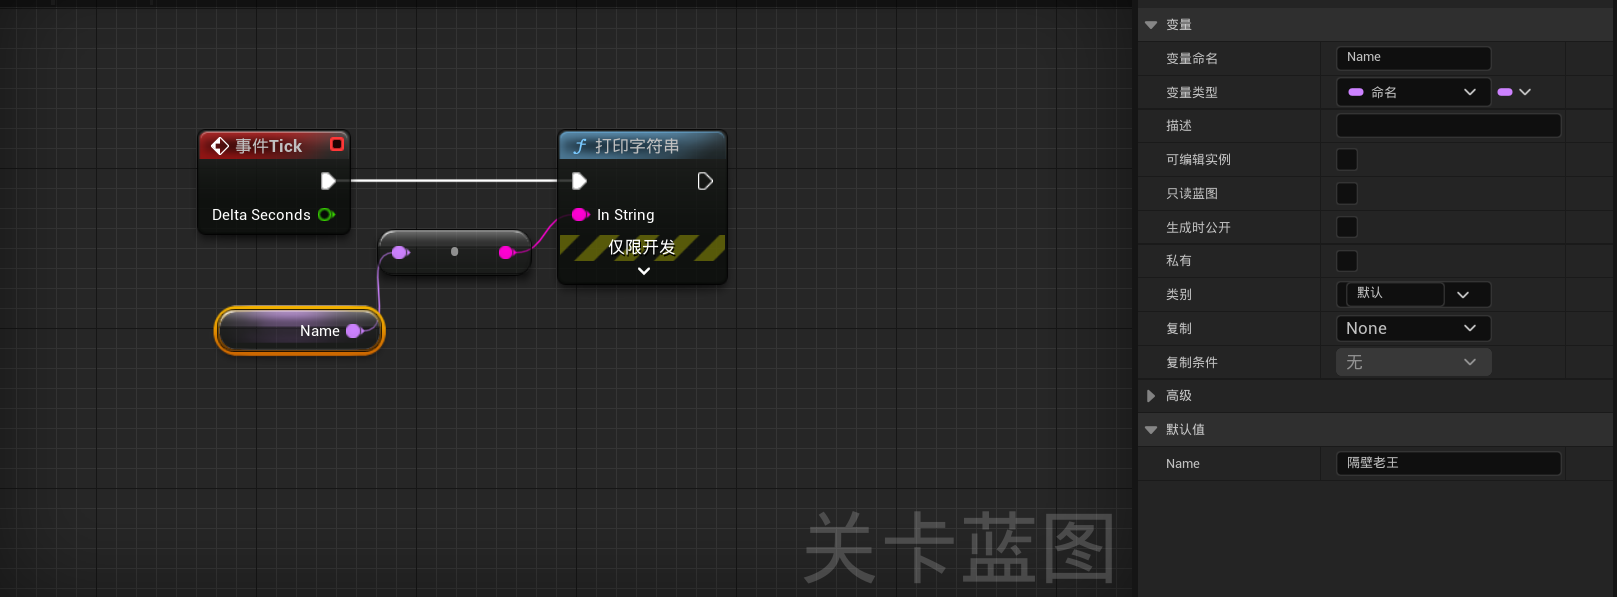Click the conversion node purple input pin

[400, 252]
